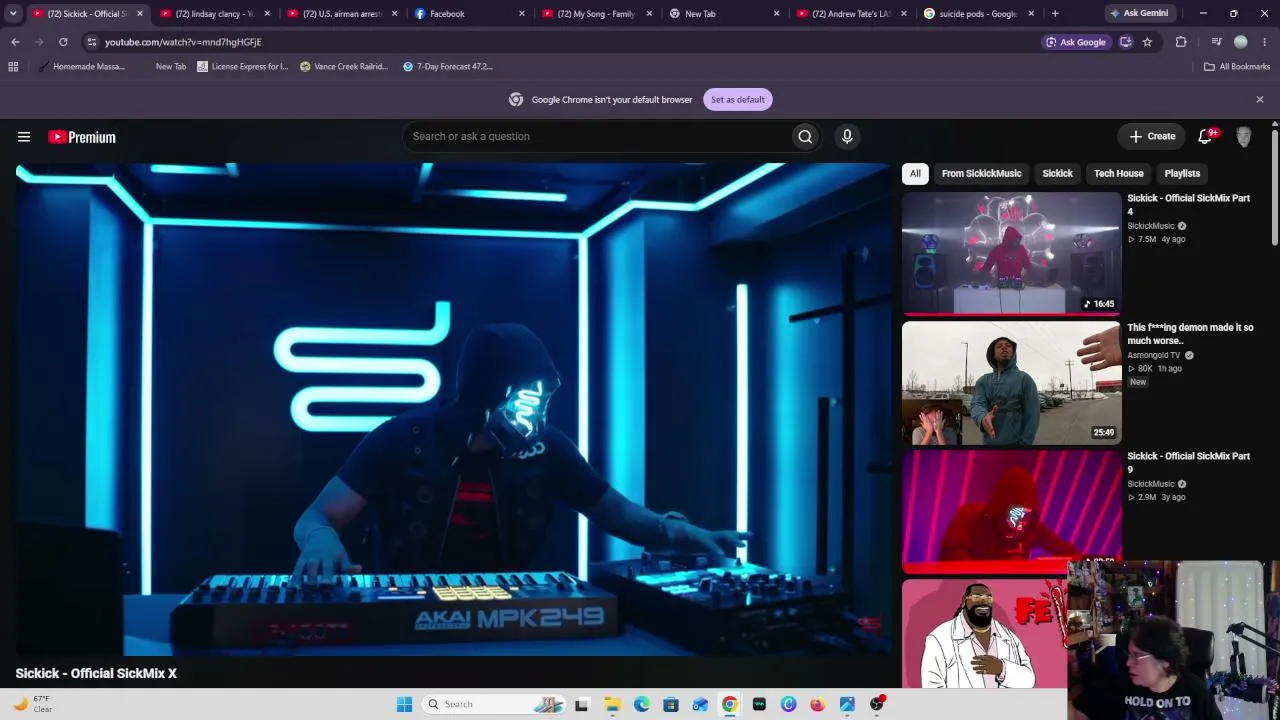This screenshot has width=1280, height=720.
Task: Switch to OBS Studio in the taskbar
Action: pyautogui.click(x=877, y=704)
